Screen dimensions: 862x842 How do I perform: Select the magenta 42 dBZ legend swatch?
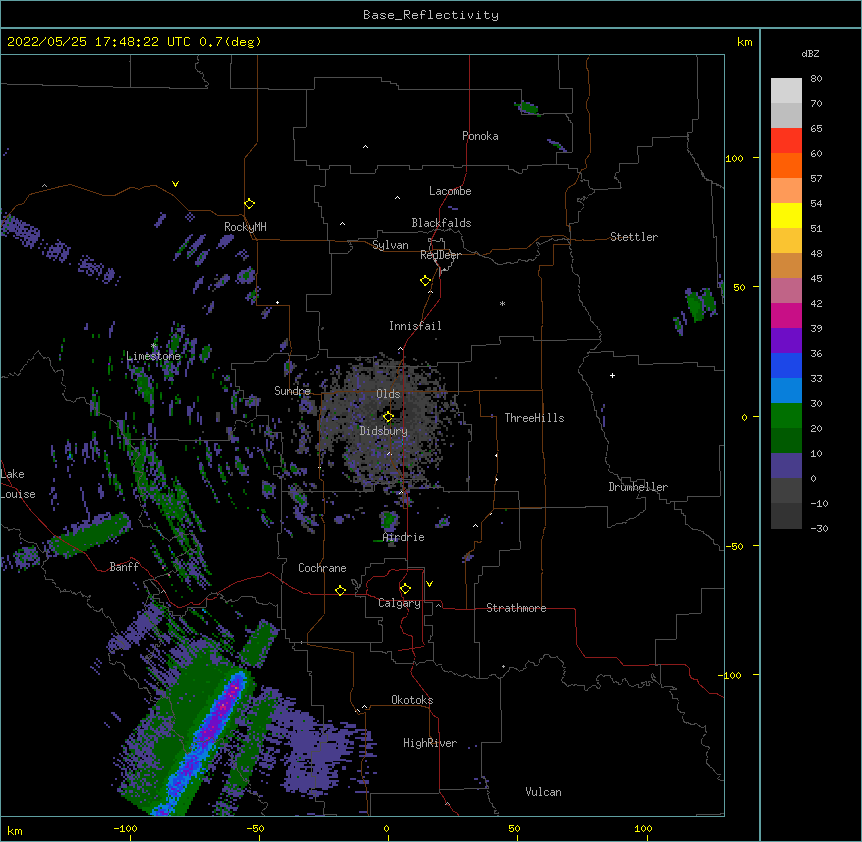(786, 315)
